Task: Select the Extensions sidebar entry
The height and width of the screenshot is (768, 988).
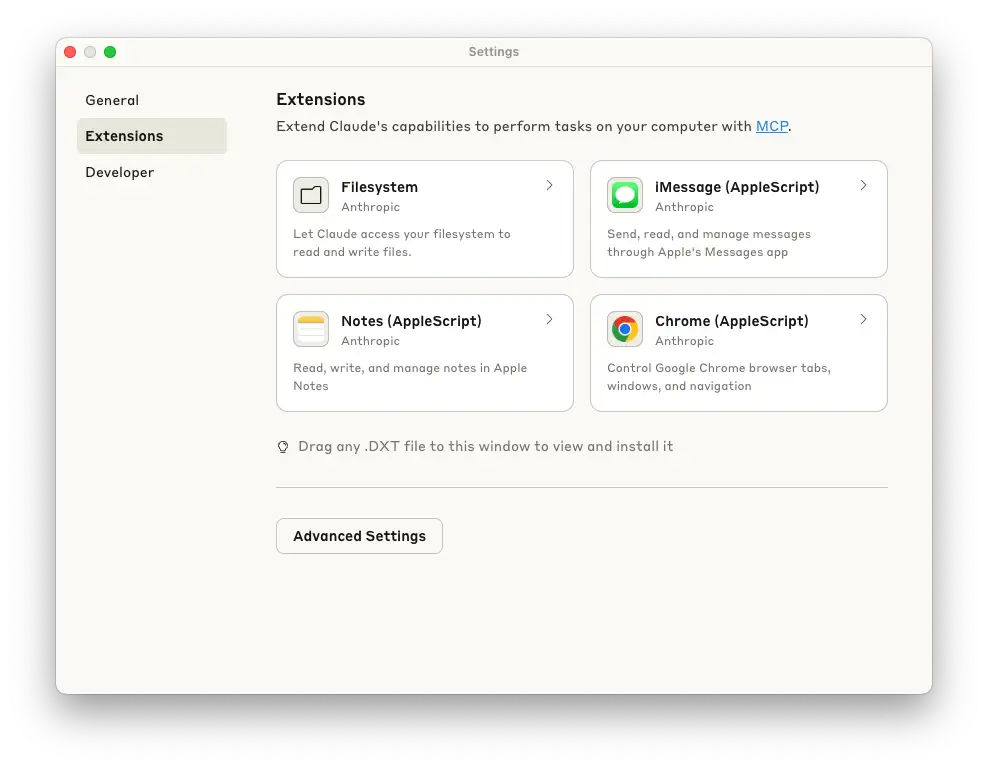Action: pyautogui.click(x=124, y=136)
